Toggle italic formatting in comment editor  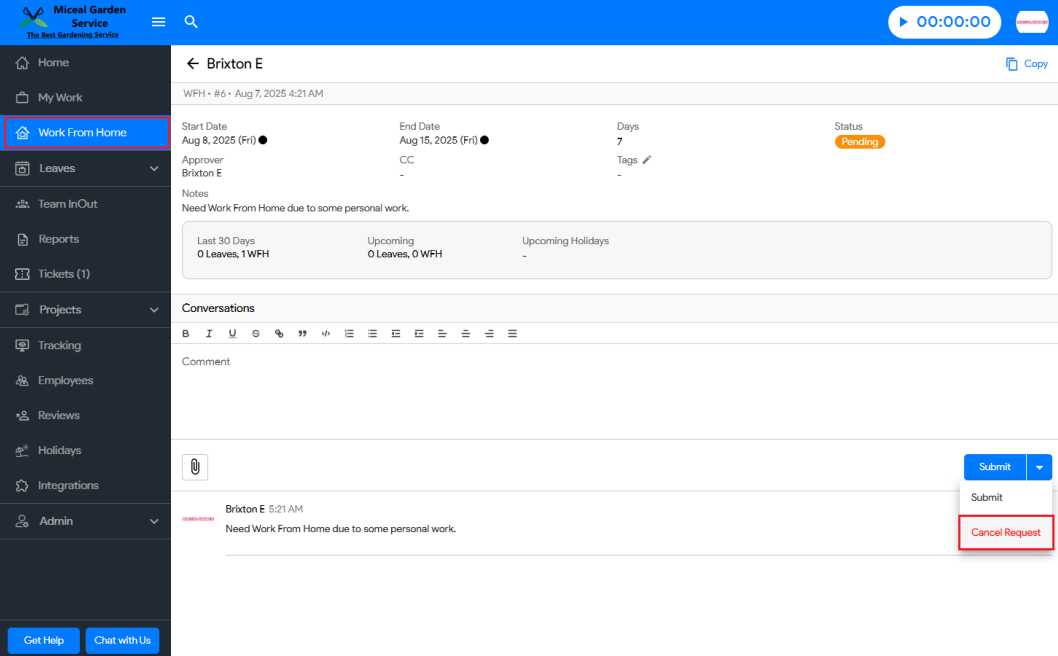coord(209,333)
